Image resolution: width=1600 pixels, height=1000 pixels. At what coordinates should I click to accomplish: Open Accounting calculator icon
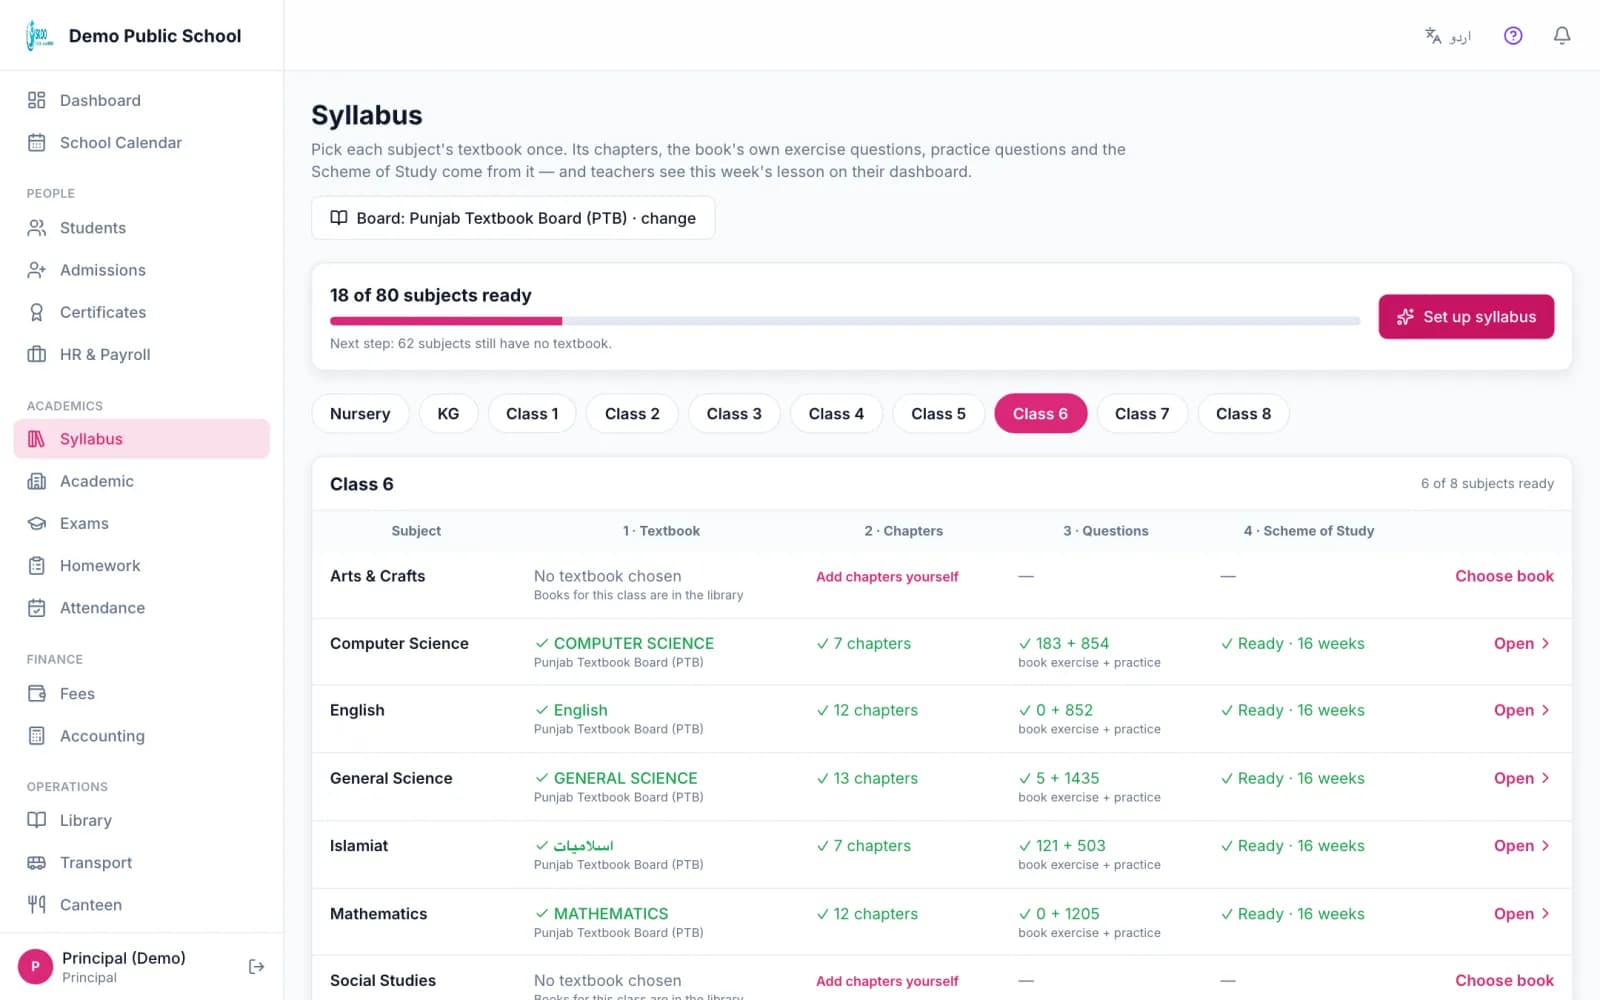click(37, 735)
